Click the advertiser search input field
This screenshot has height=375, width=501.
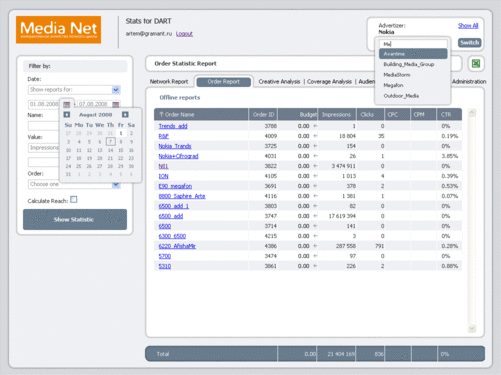pos(413,44)
